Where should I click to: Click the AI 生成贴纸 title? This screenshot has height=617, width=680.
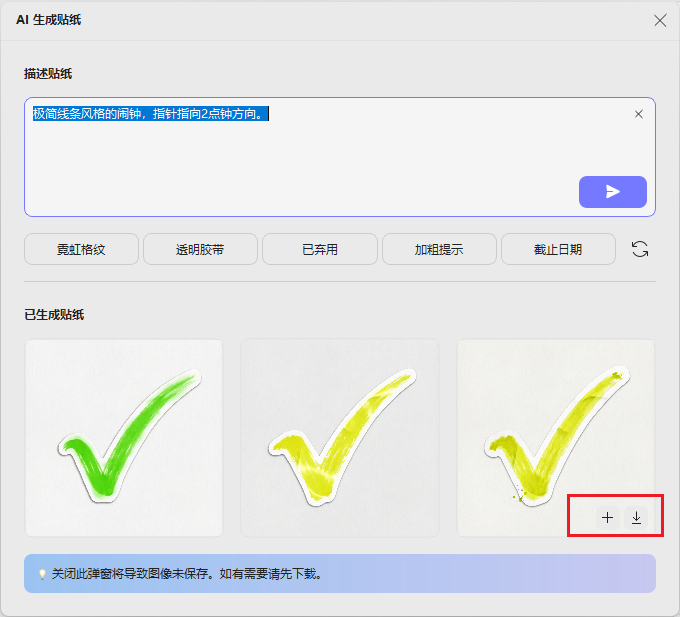(49, 20)
